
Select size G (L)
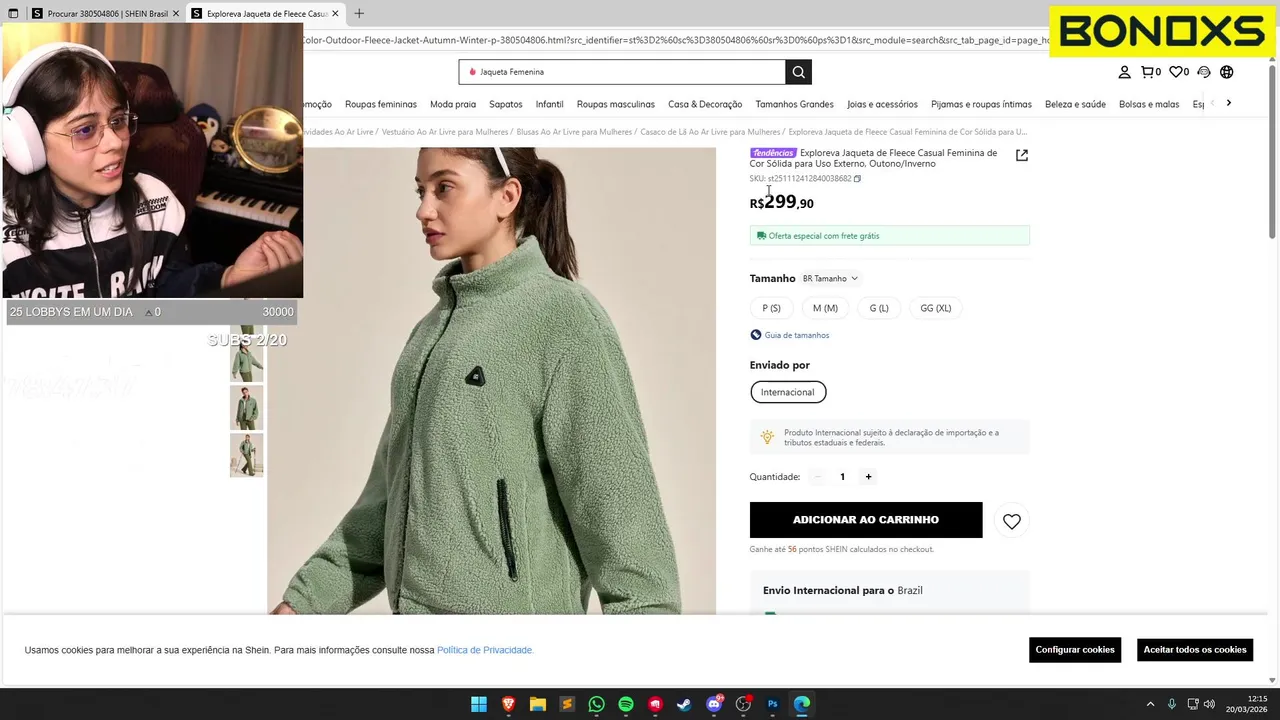click(x=879, y=308)
